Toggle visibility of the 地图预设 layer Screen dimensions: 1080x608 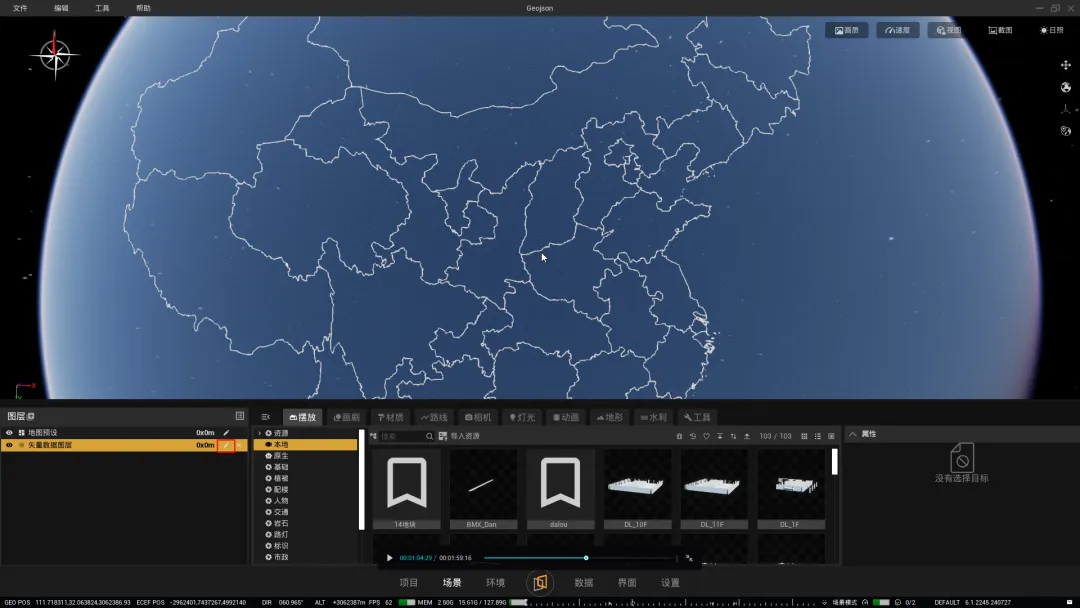click(x=9, y=432)
